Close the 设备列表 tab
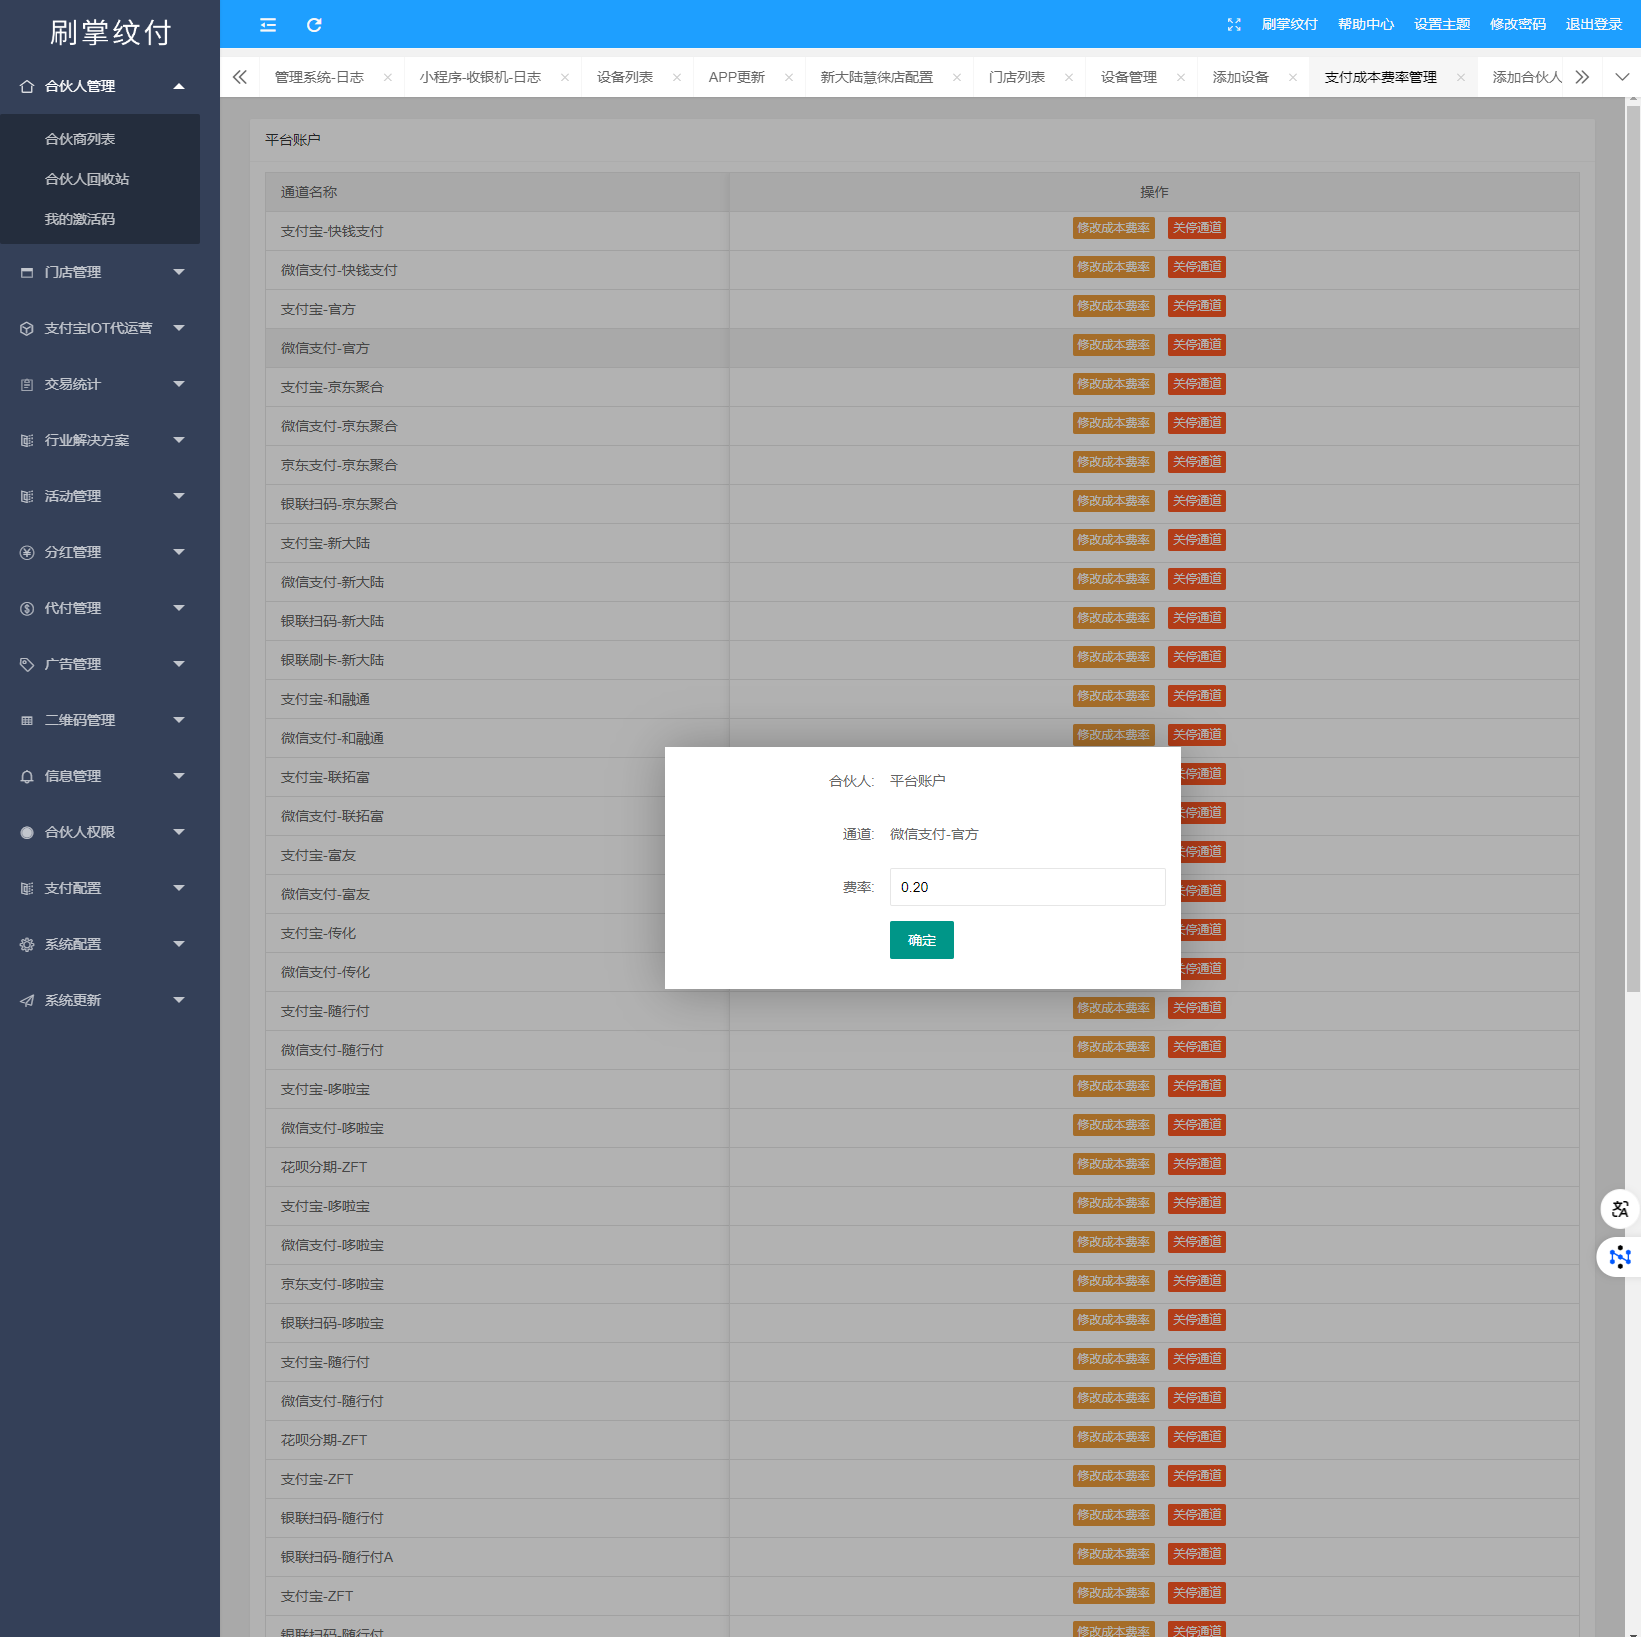This screenshot has width=1641, height=1637. tap(677, 78)
